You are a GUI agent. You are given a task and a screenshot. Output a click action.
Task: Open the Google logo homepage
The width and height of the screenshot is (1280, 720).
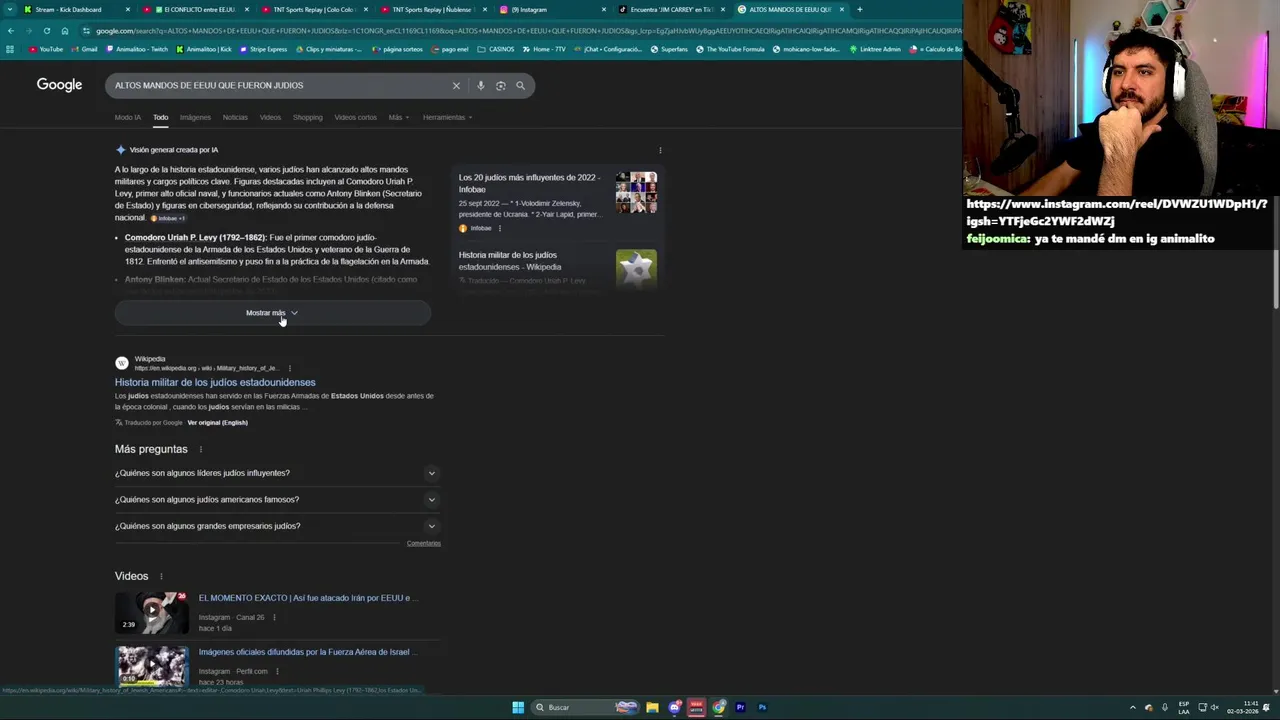59,85
